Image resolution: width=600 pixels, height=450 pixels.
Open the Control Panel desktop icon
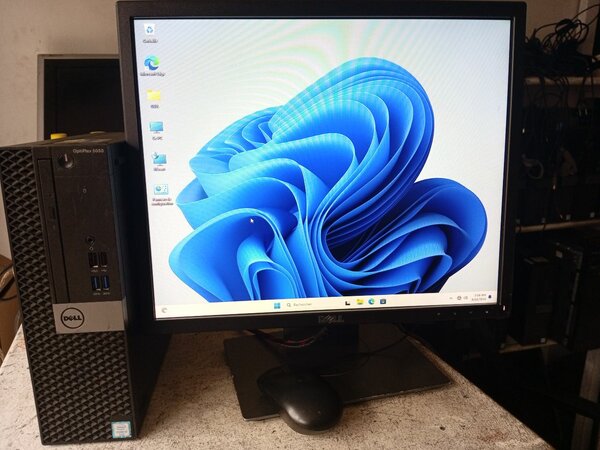click(161, 195)
